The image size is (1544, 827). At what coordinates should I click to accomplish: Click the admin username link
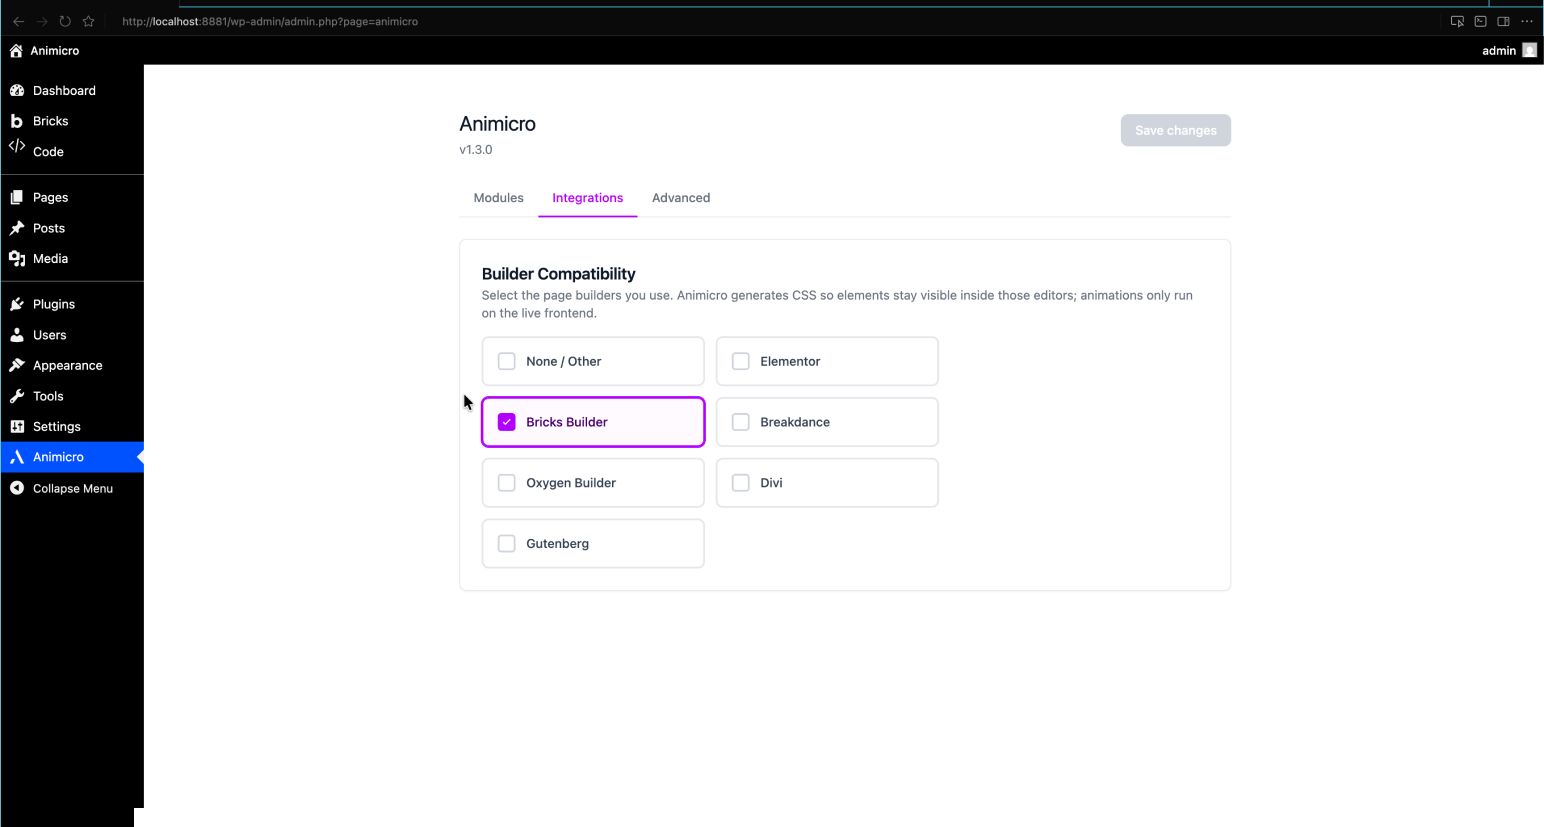(1499, 51)
